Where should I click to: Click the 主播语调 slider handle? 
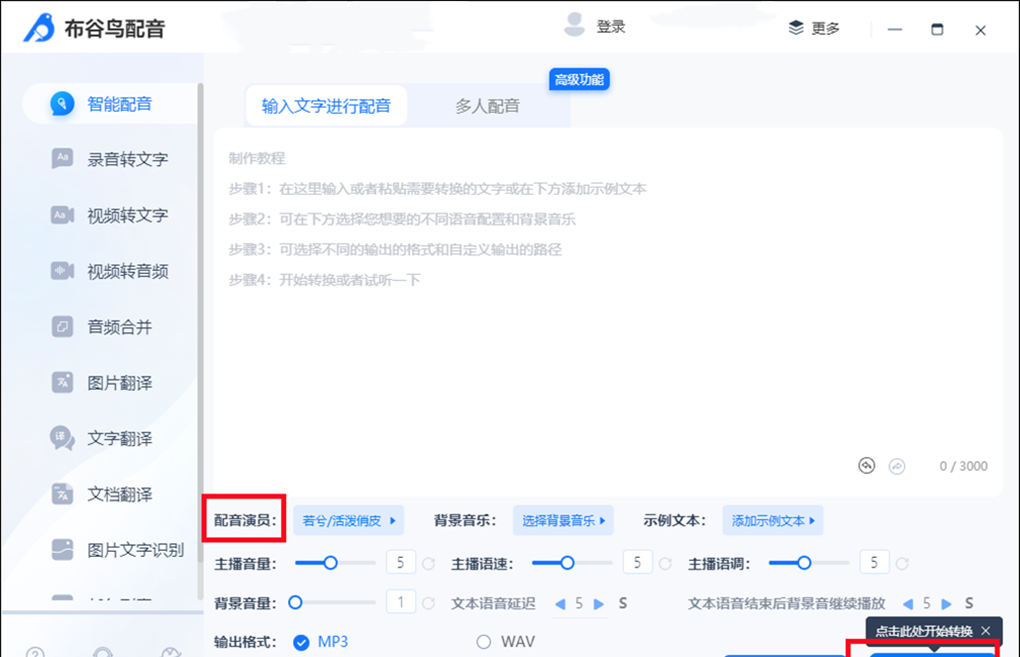804,563
